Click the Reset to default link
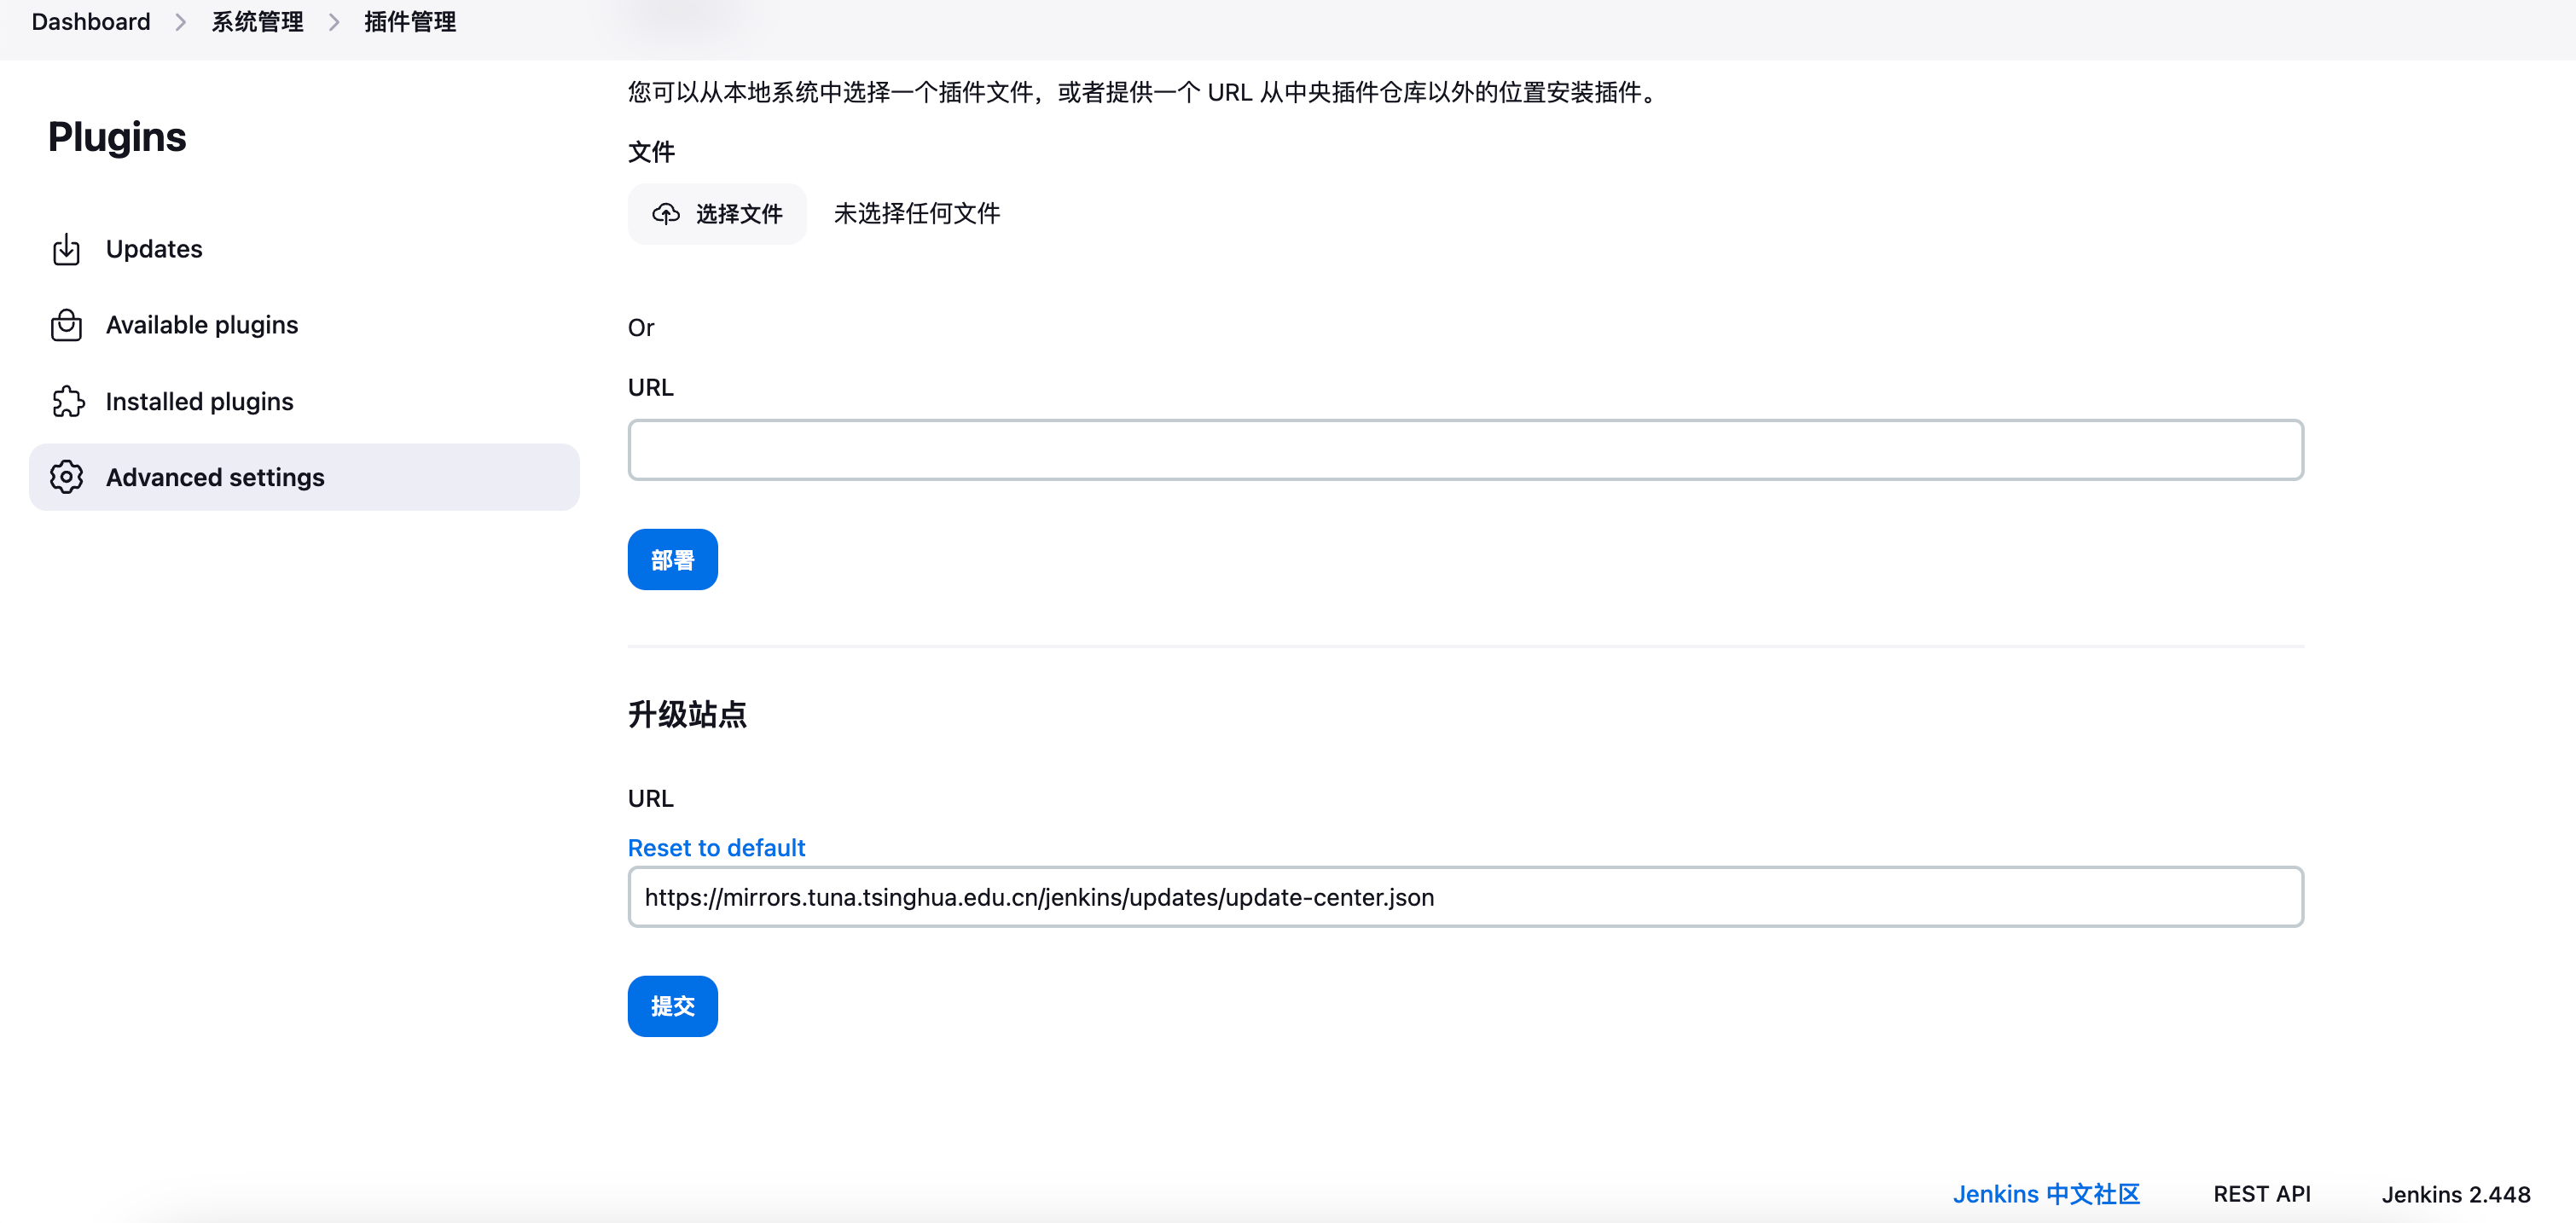 coord(716,847)
